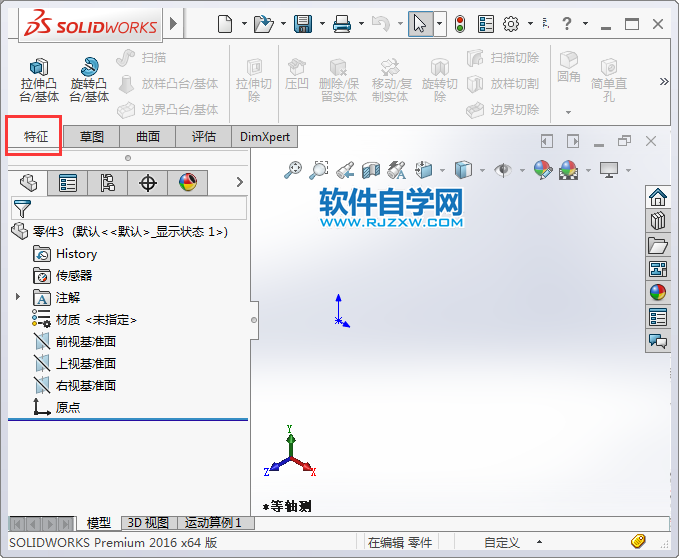The image size is (679, 558).
Task: Open SOLIDWORKS Forum chat icon in task pane
Action: pos(658,341)
